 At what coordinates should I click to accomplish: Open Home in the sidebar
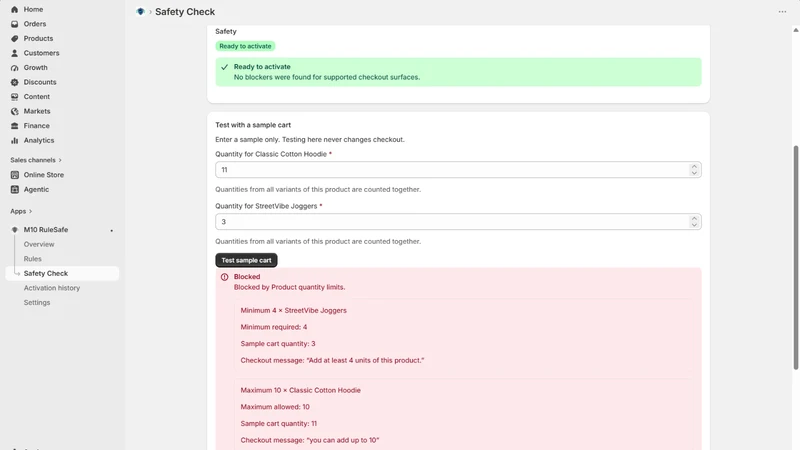click(33, 9)
